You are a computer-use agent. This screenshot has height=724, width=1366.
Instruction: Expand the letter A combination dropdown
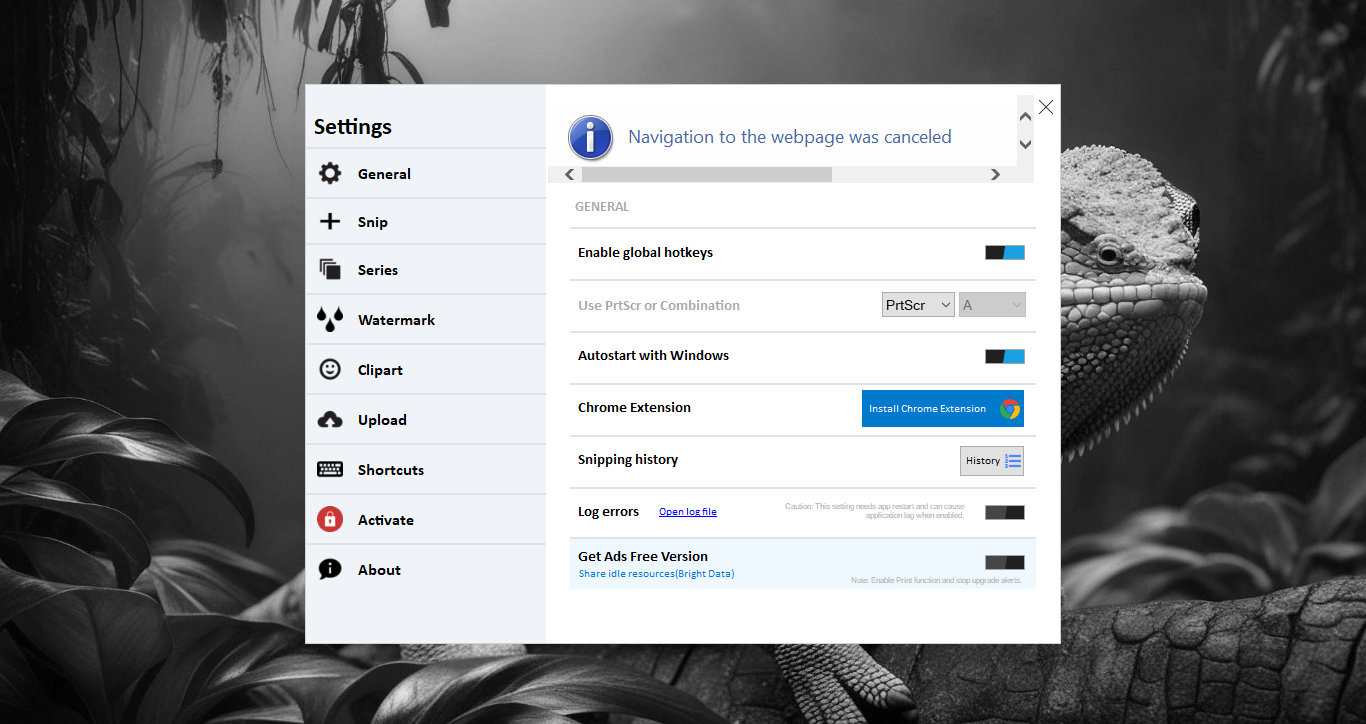coord(992,305)
